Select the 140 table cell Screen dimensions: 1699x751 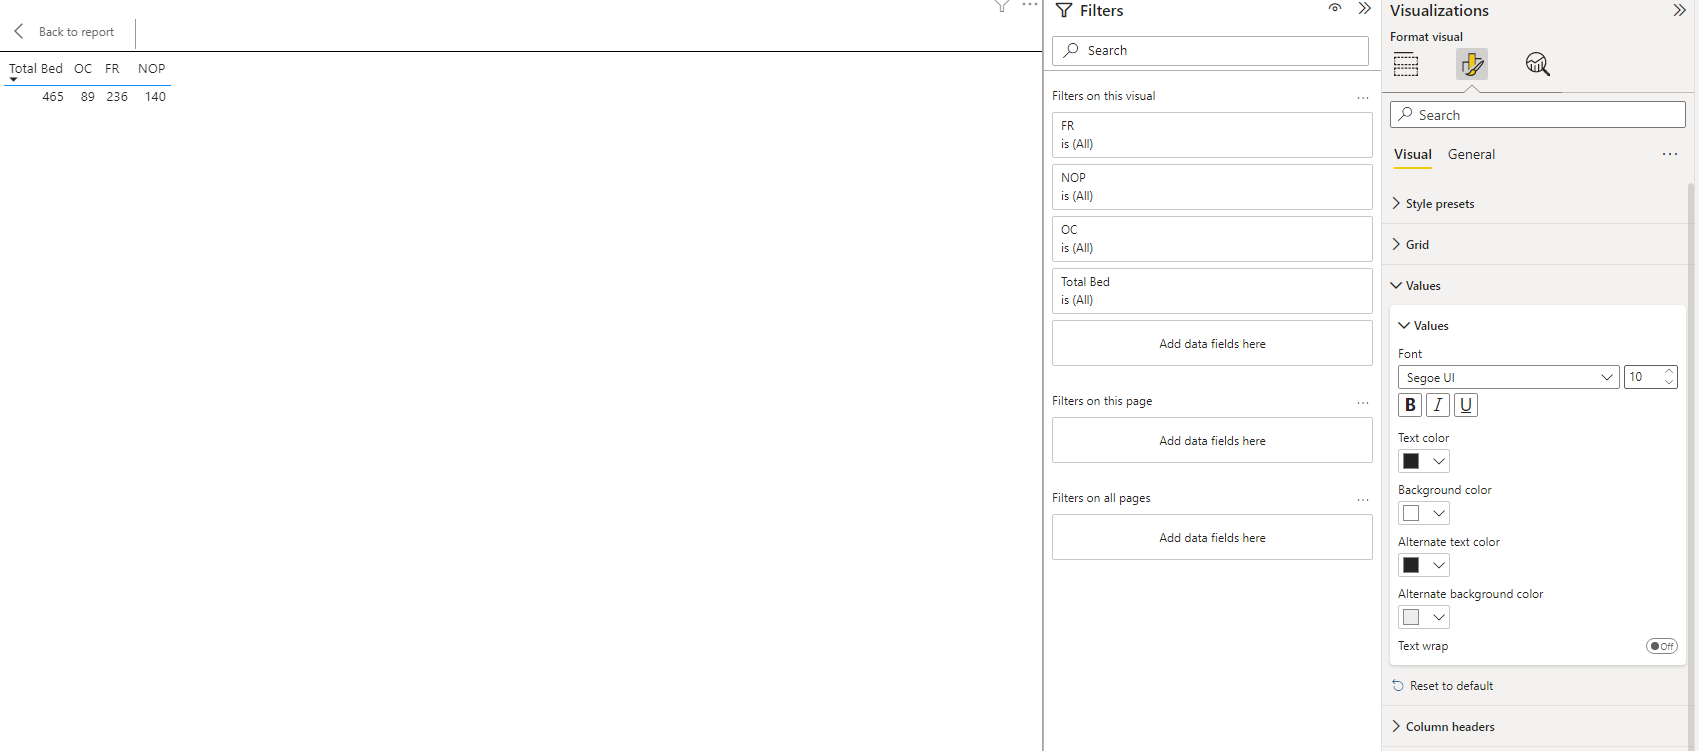(x=155, y=97)
